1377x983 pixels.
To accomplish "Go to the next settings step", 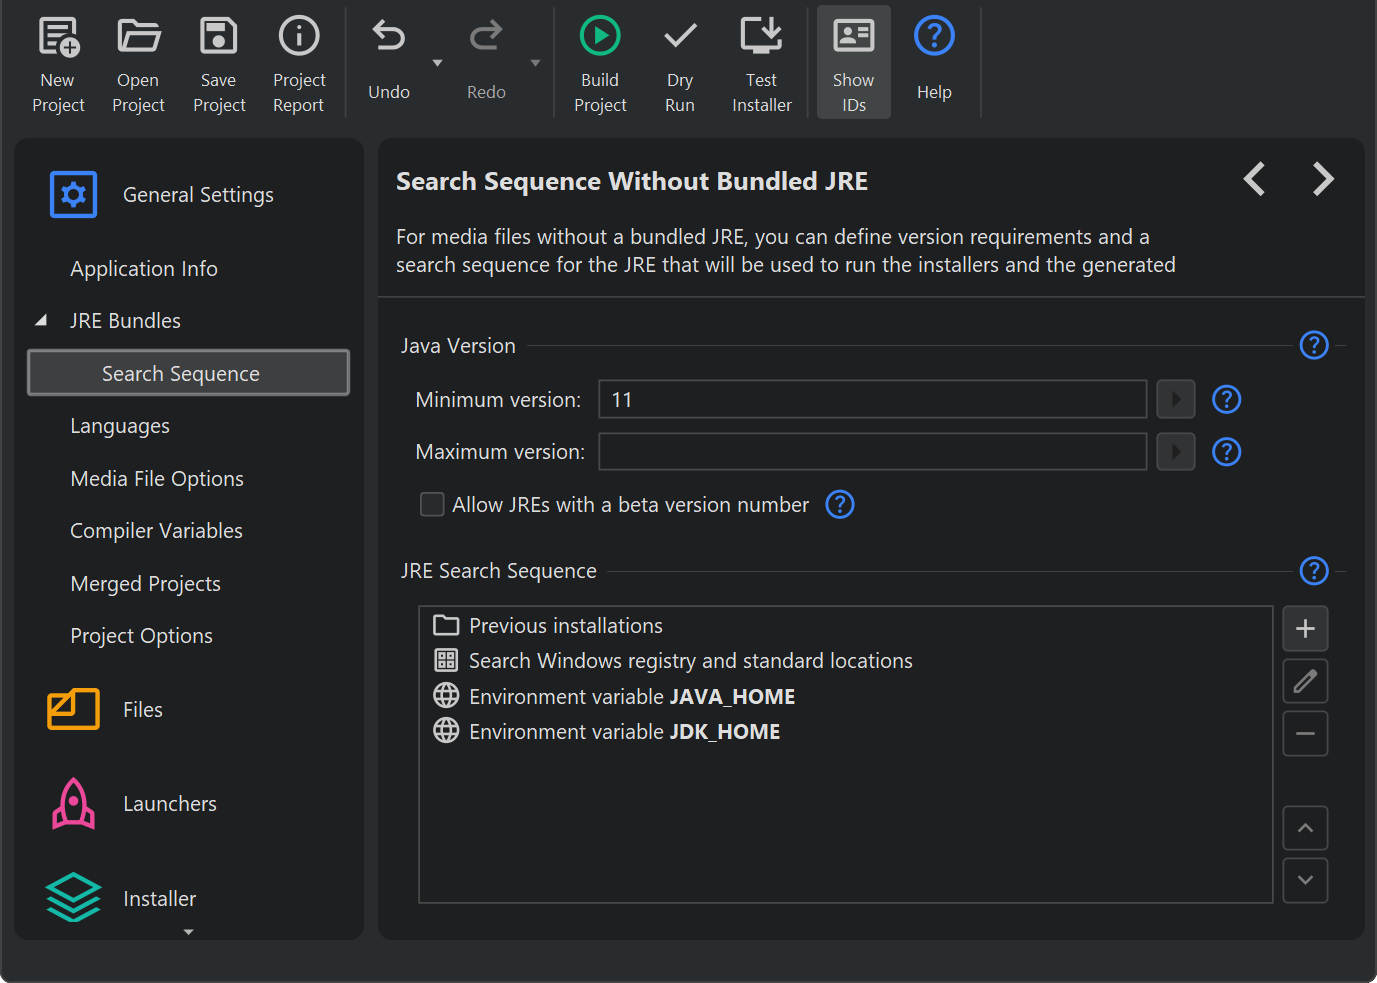I will pyautogui.click(x=1322, y=180).
